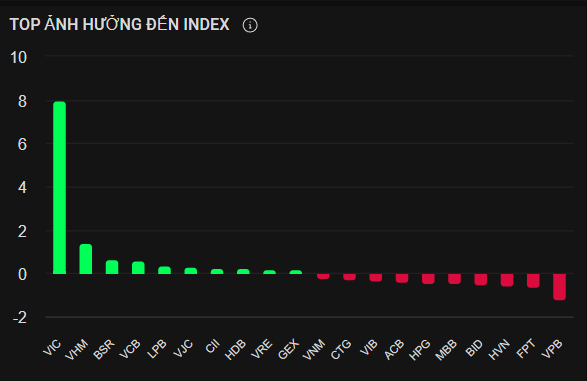Click the CTG ticker label
Screen dimensions: 587x381
tap(341, 350)
